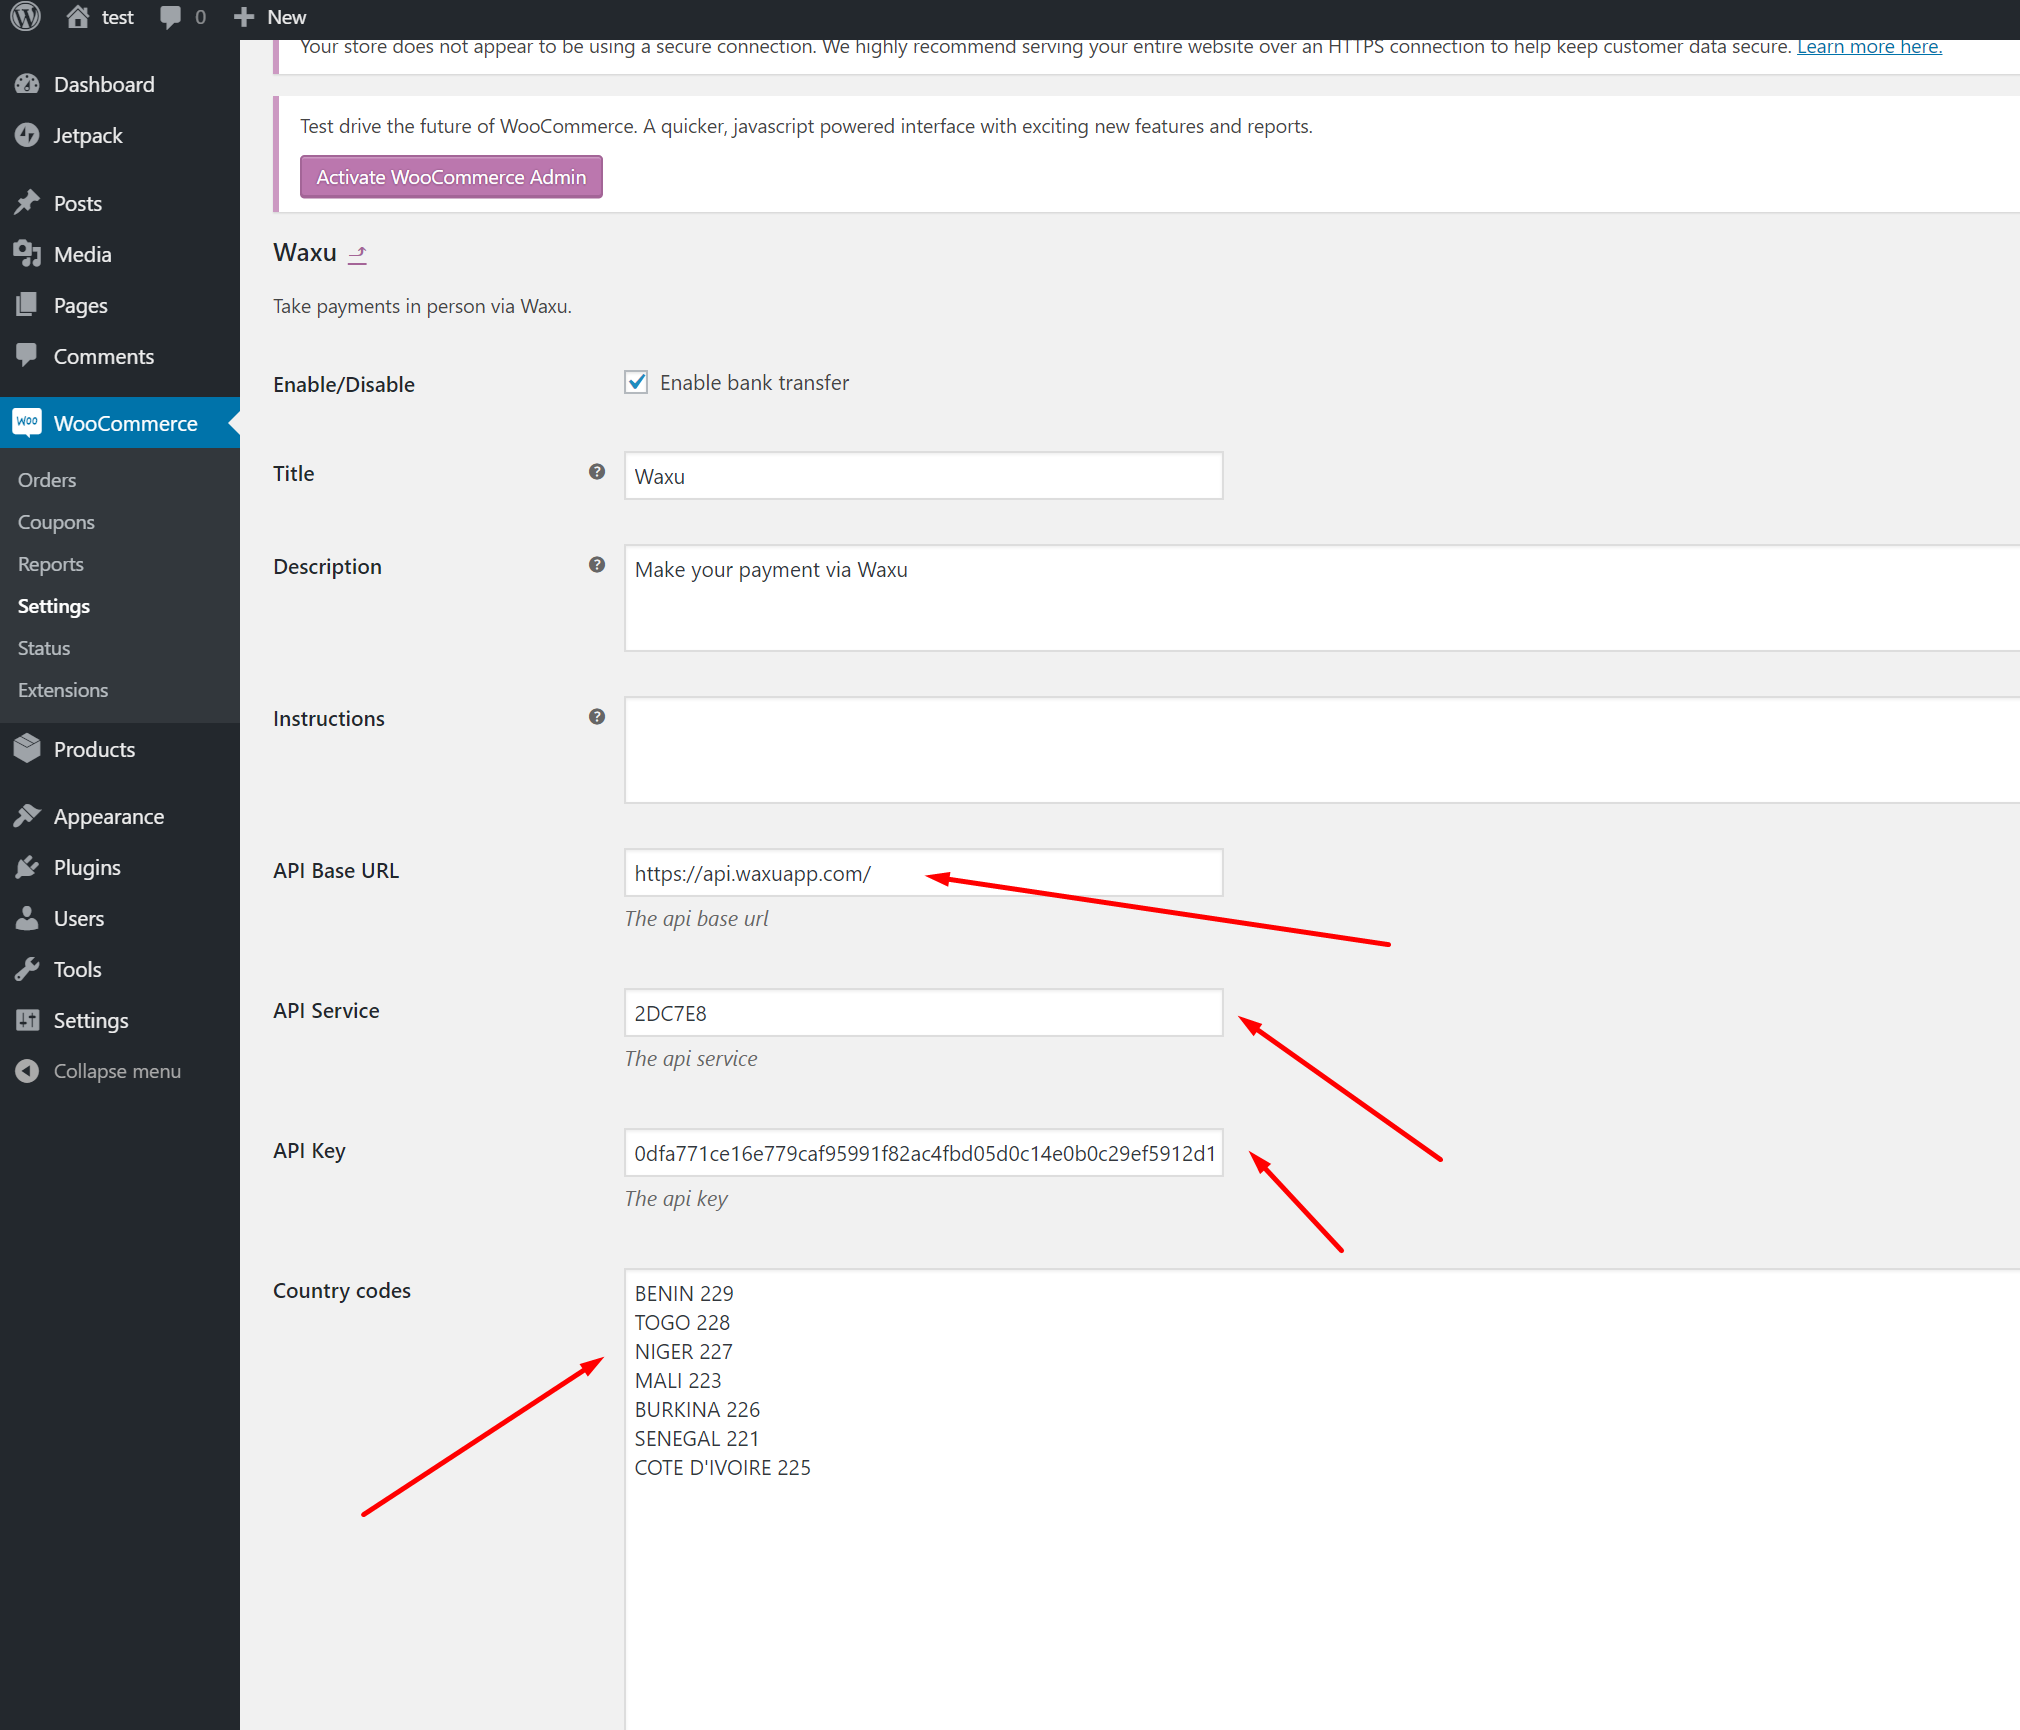This screenshot has width=2020, height=1730.
Task: Open Extensions in WooCommerce submenu
Action: pos(63,690)
